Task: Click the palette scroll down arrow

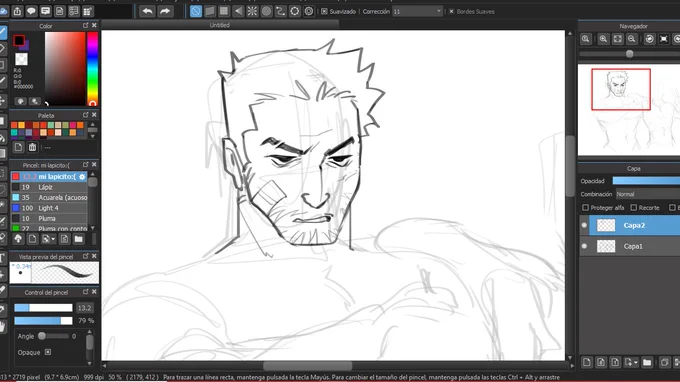Action: [92, 136]
